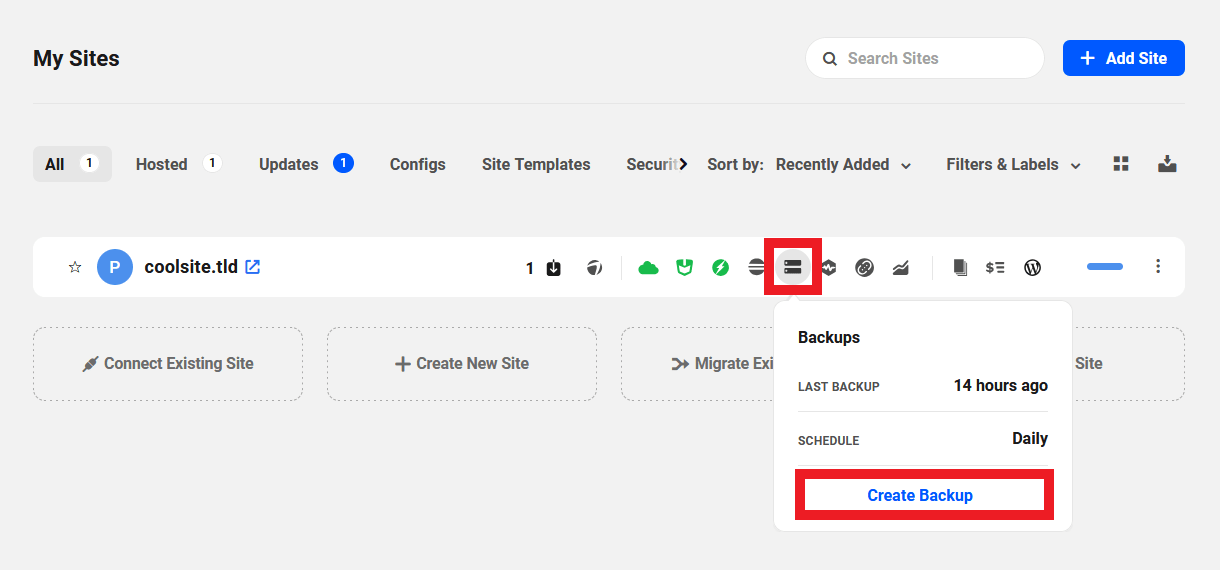Open the Updates tab
Image resolution: width=1220 pixels, height=570 pixels.
pos(306,164)
